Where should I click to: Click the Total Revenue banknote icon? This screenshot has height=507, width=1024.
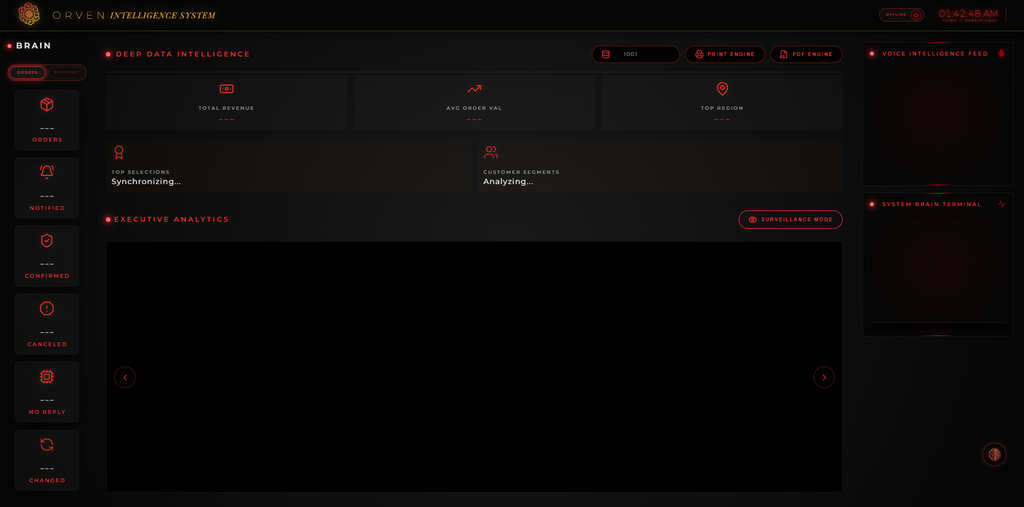(x=226, y=89)
